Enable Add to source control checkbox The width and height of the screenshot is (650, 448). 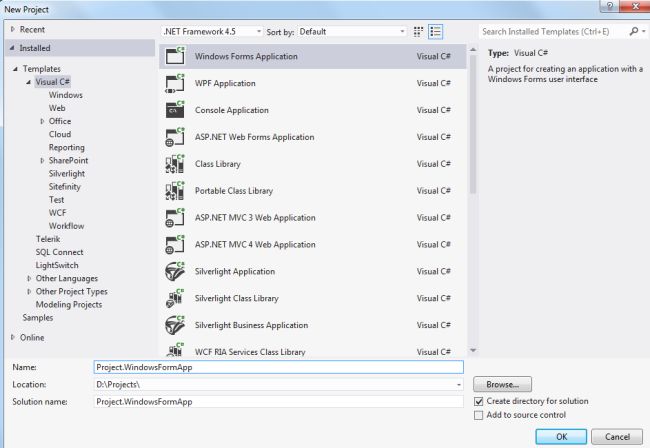478,415
